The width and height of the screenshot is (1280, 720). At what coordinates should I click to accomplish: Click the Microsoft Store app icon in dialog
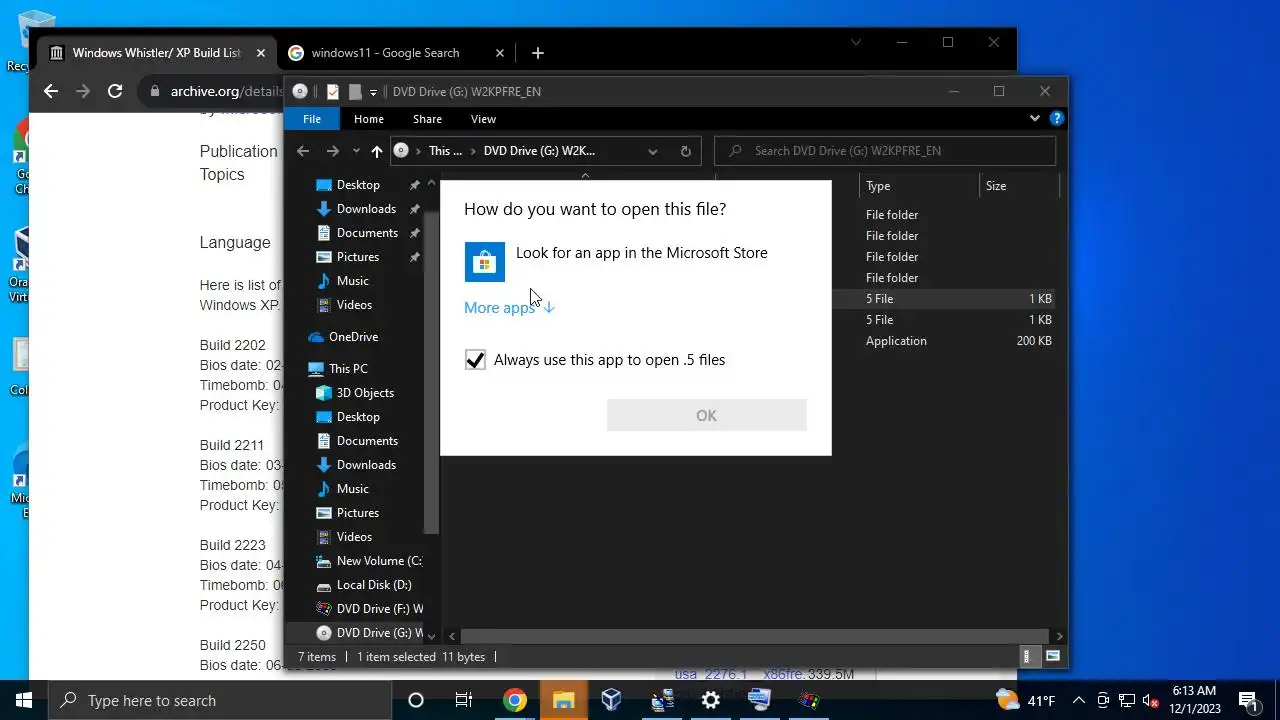tap(485, 262)
